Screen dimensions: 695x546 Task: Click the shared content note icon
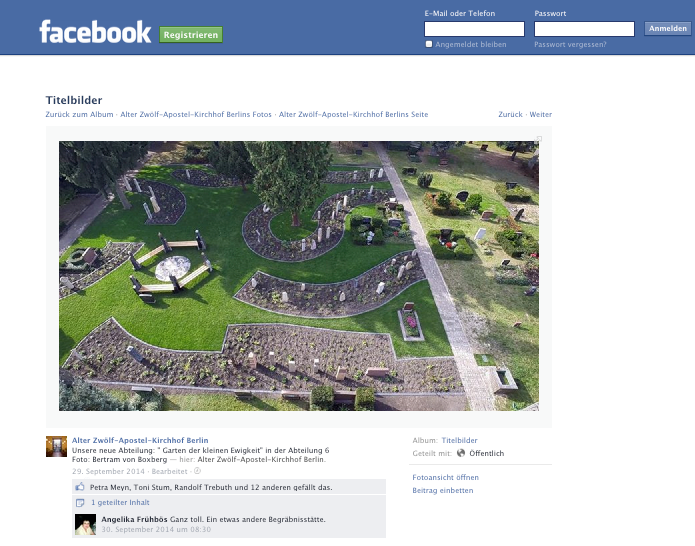pos(80,503)
